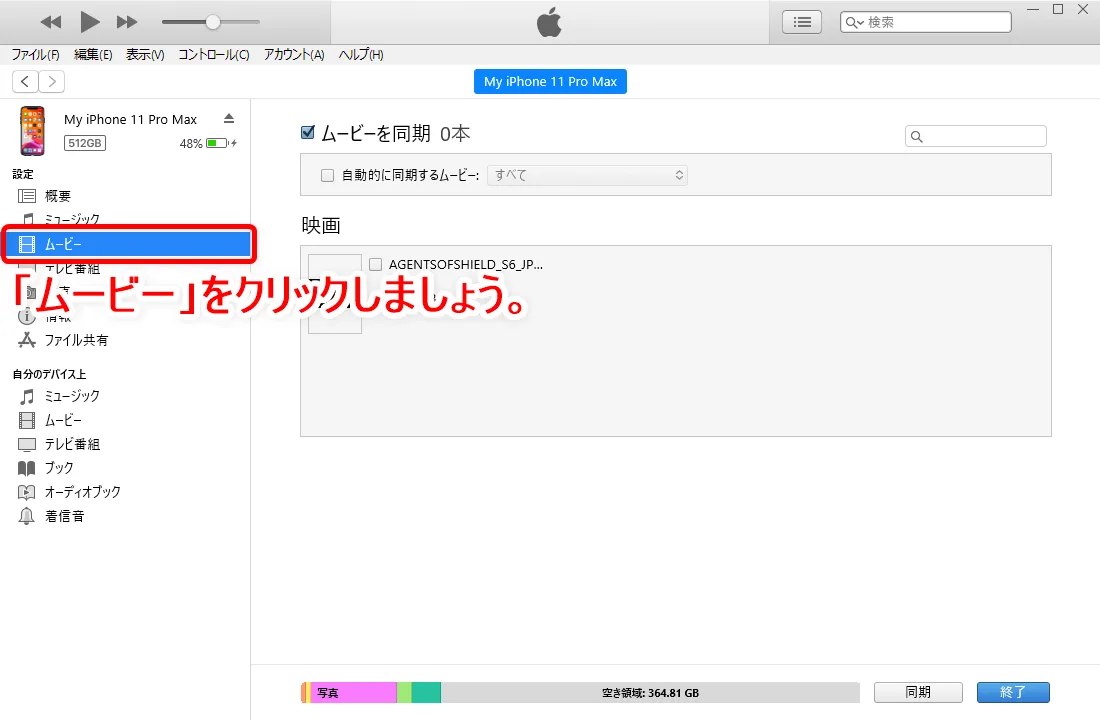This screenshot has width=1100, height=720.
Task: Click the movie search field
Action: point(976,136)
